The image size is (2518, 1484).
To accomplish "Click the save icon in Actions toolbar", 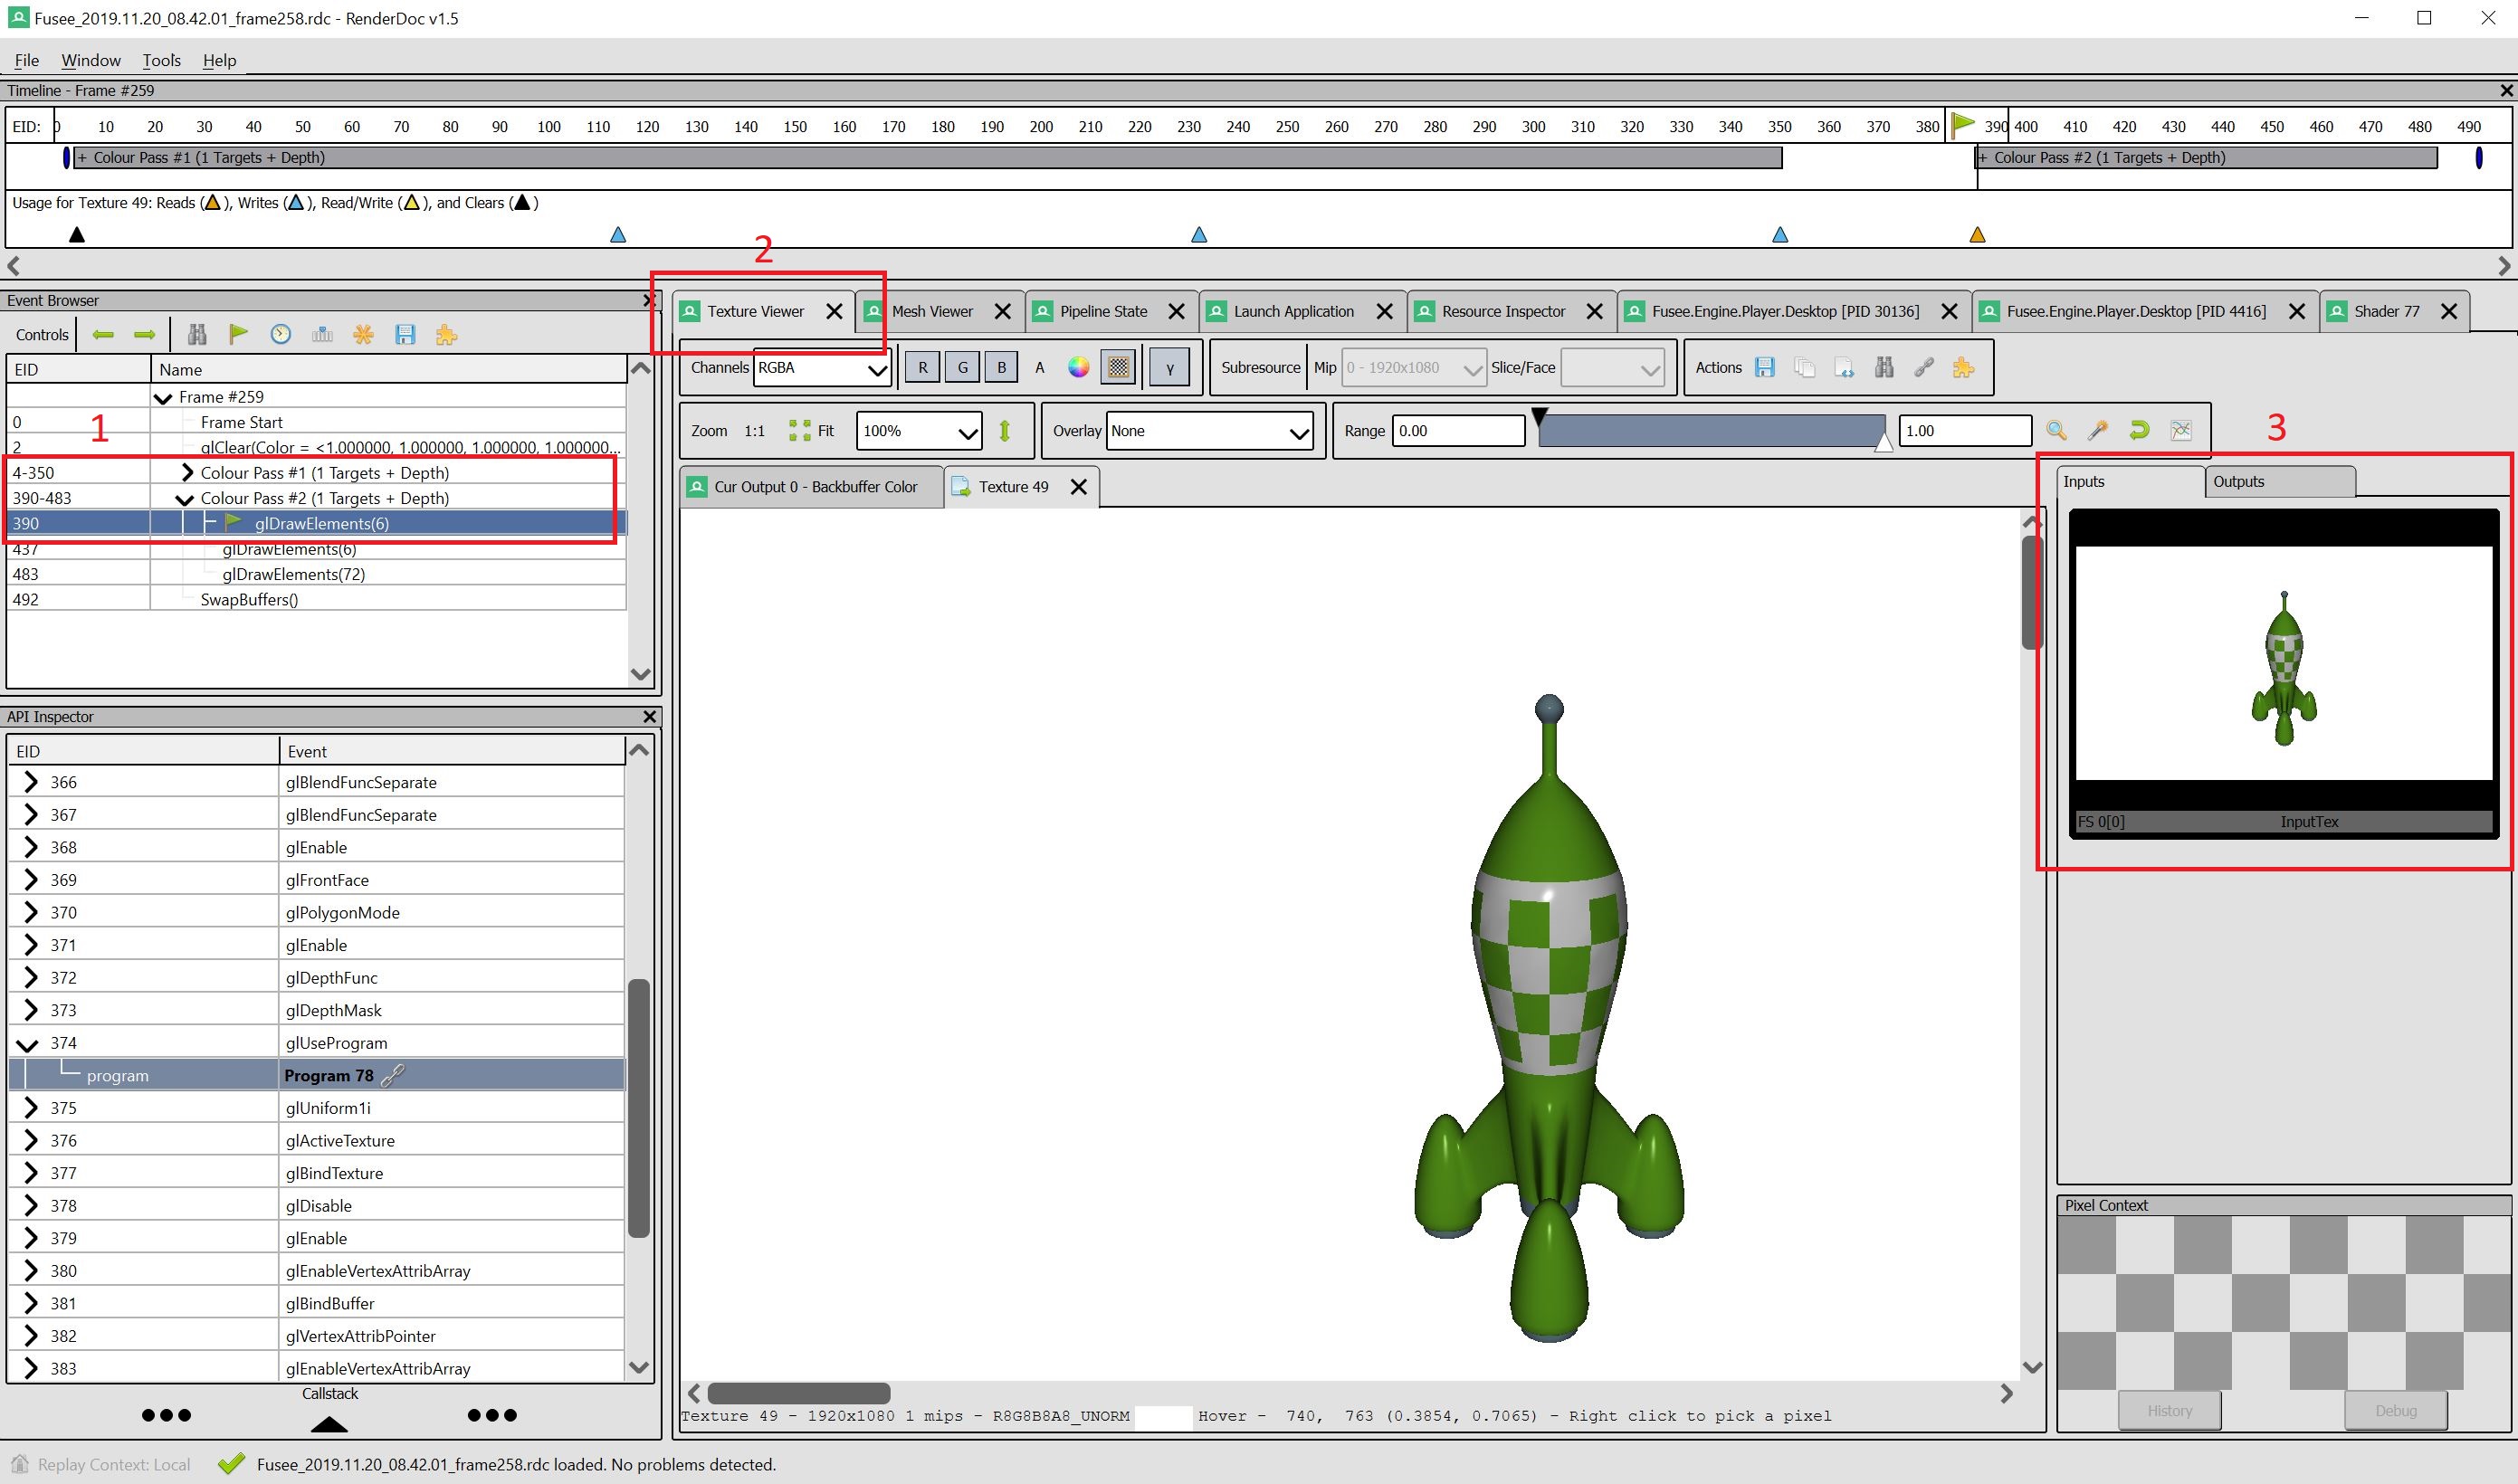I will tap(1765, 367).
